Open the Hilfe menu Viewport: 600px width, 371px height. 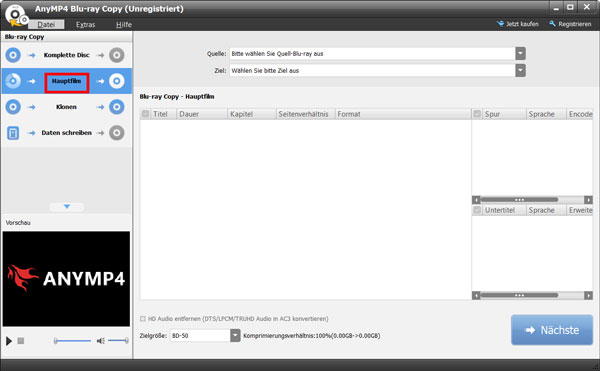pyautogui.click(x=124, y=24)
